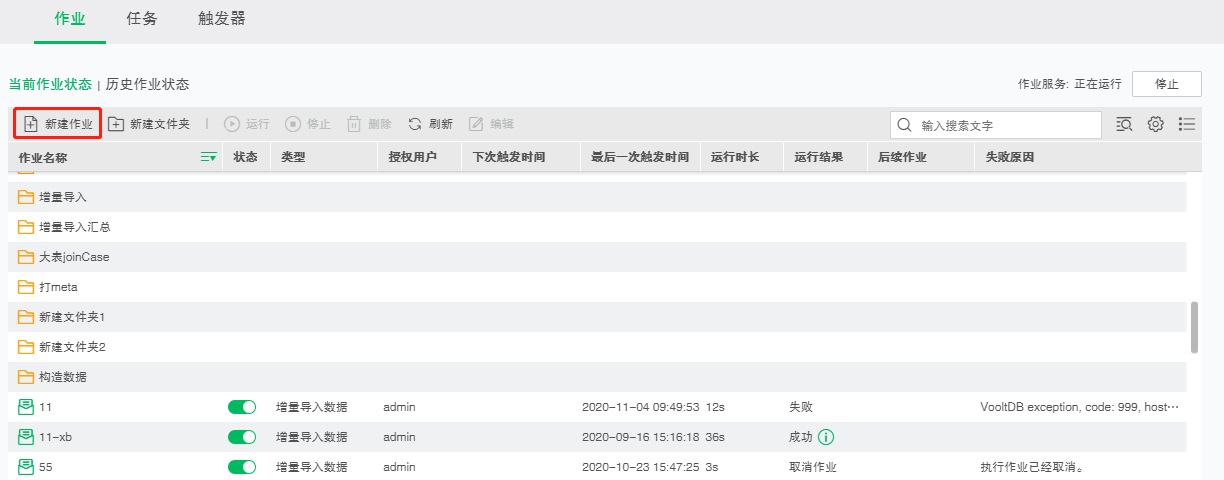Click the Refresh (刷新) icon
Image resolution: width=1224 pixels, height=480 pixels.
click(415, 124)
